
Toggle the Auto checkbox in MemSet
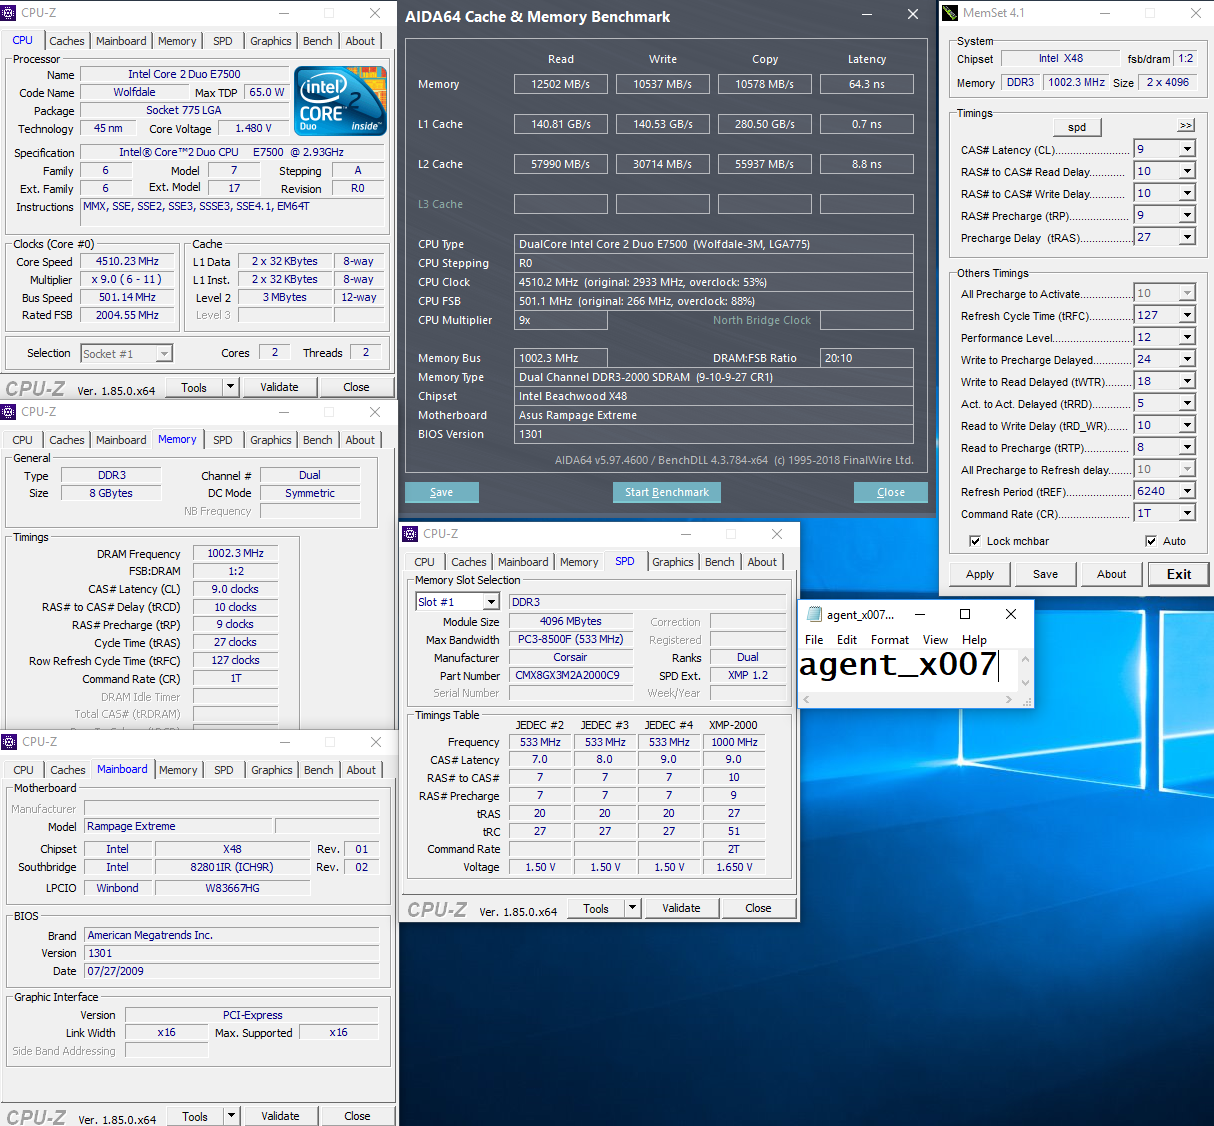tap(1151, 541)
